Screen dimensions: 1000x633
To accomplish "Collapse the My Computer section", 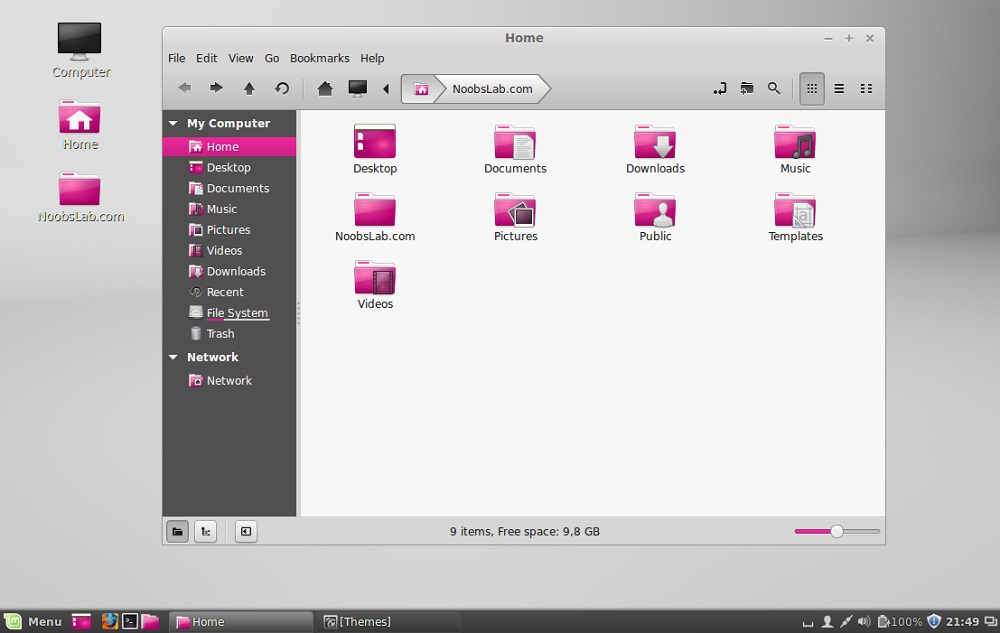I will (x=173, y=123).
